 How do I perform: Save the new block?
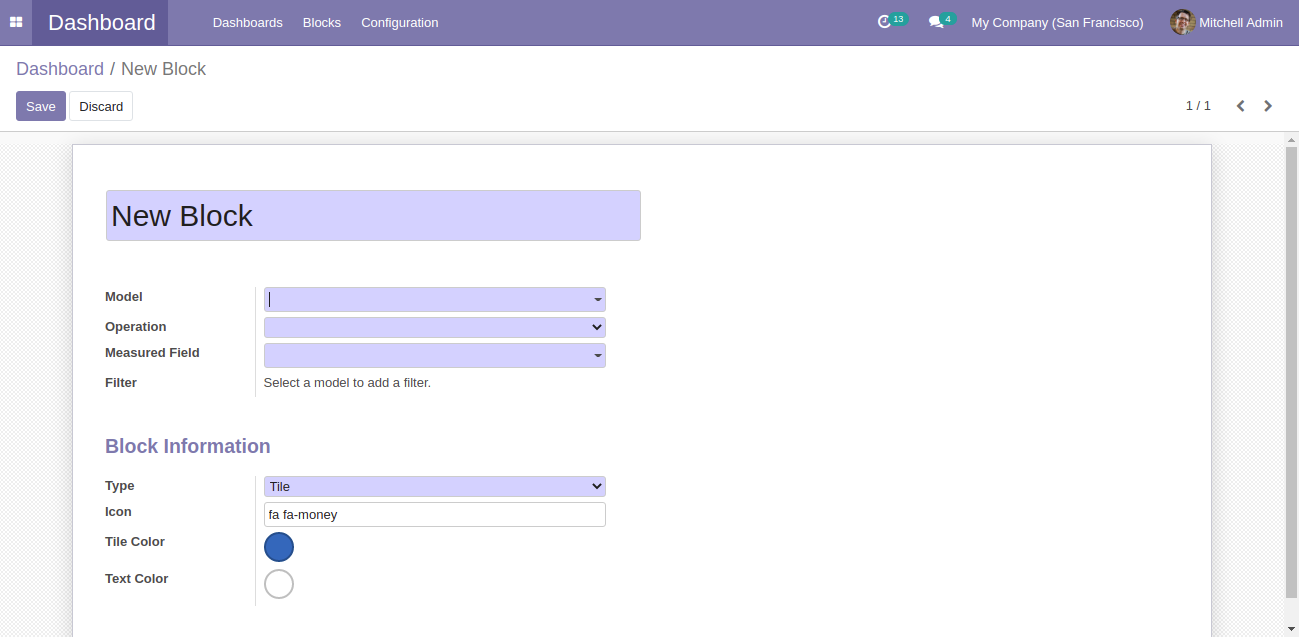[41, 106]
